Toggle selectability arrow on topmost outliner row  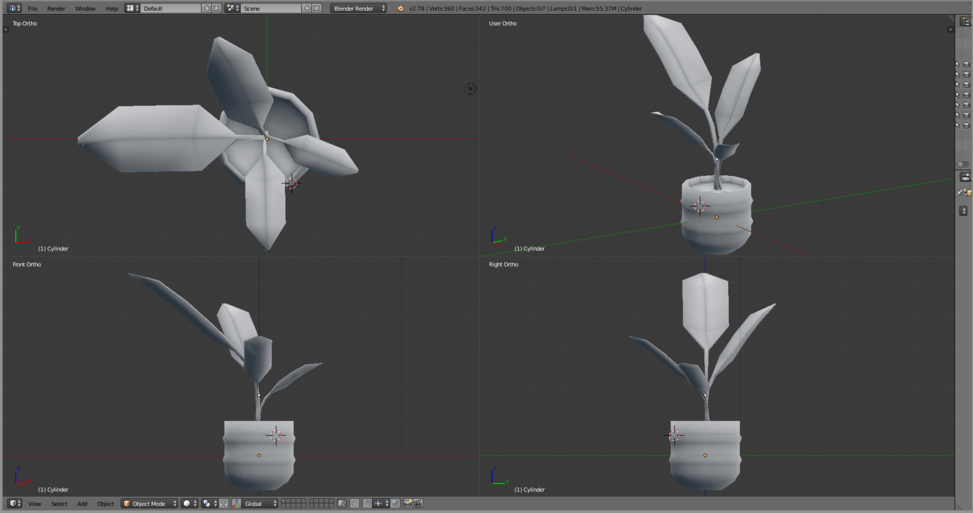point(957,64)
